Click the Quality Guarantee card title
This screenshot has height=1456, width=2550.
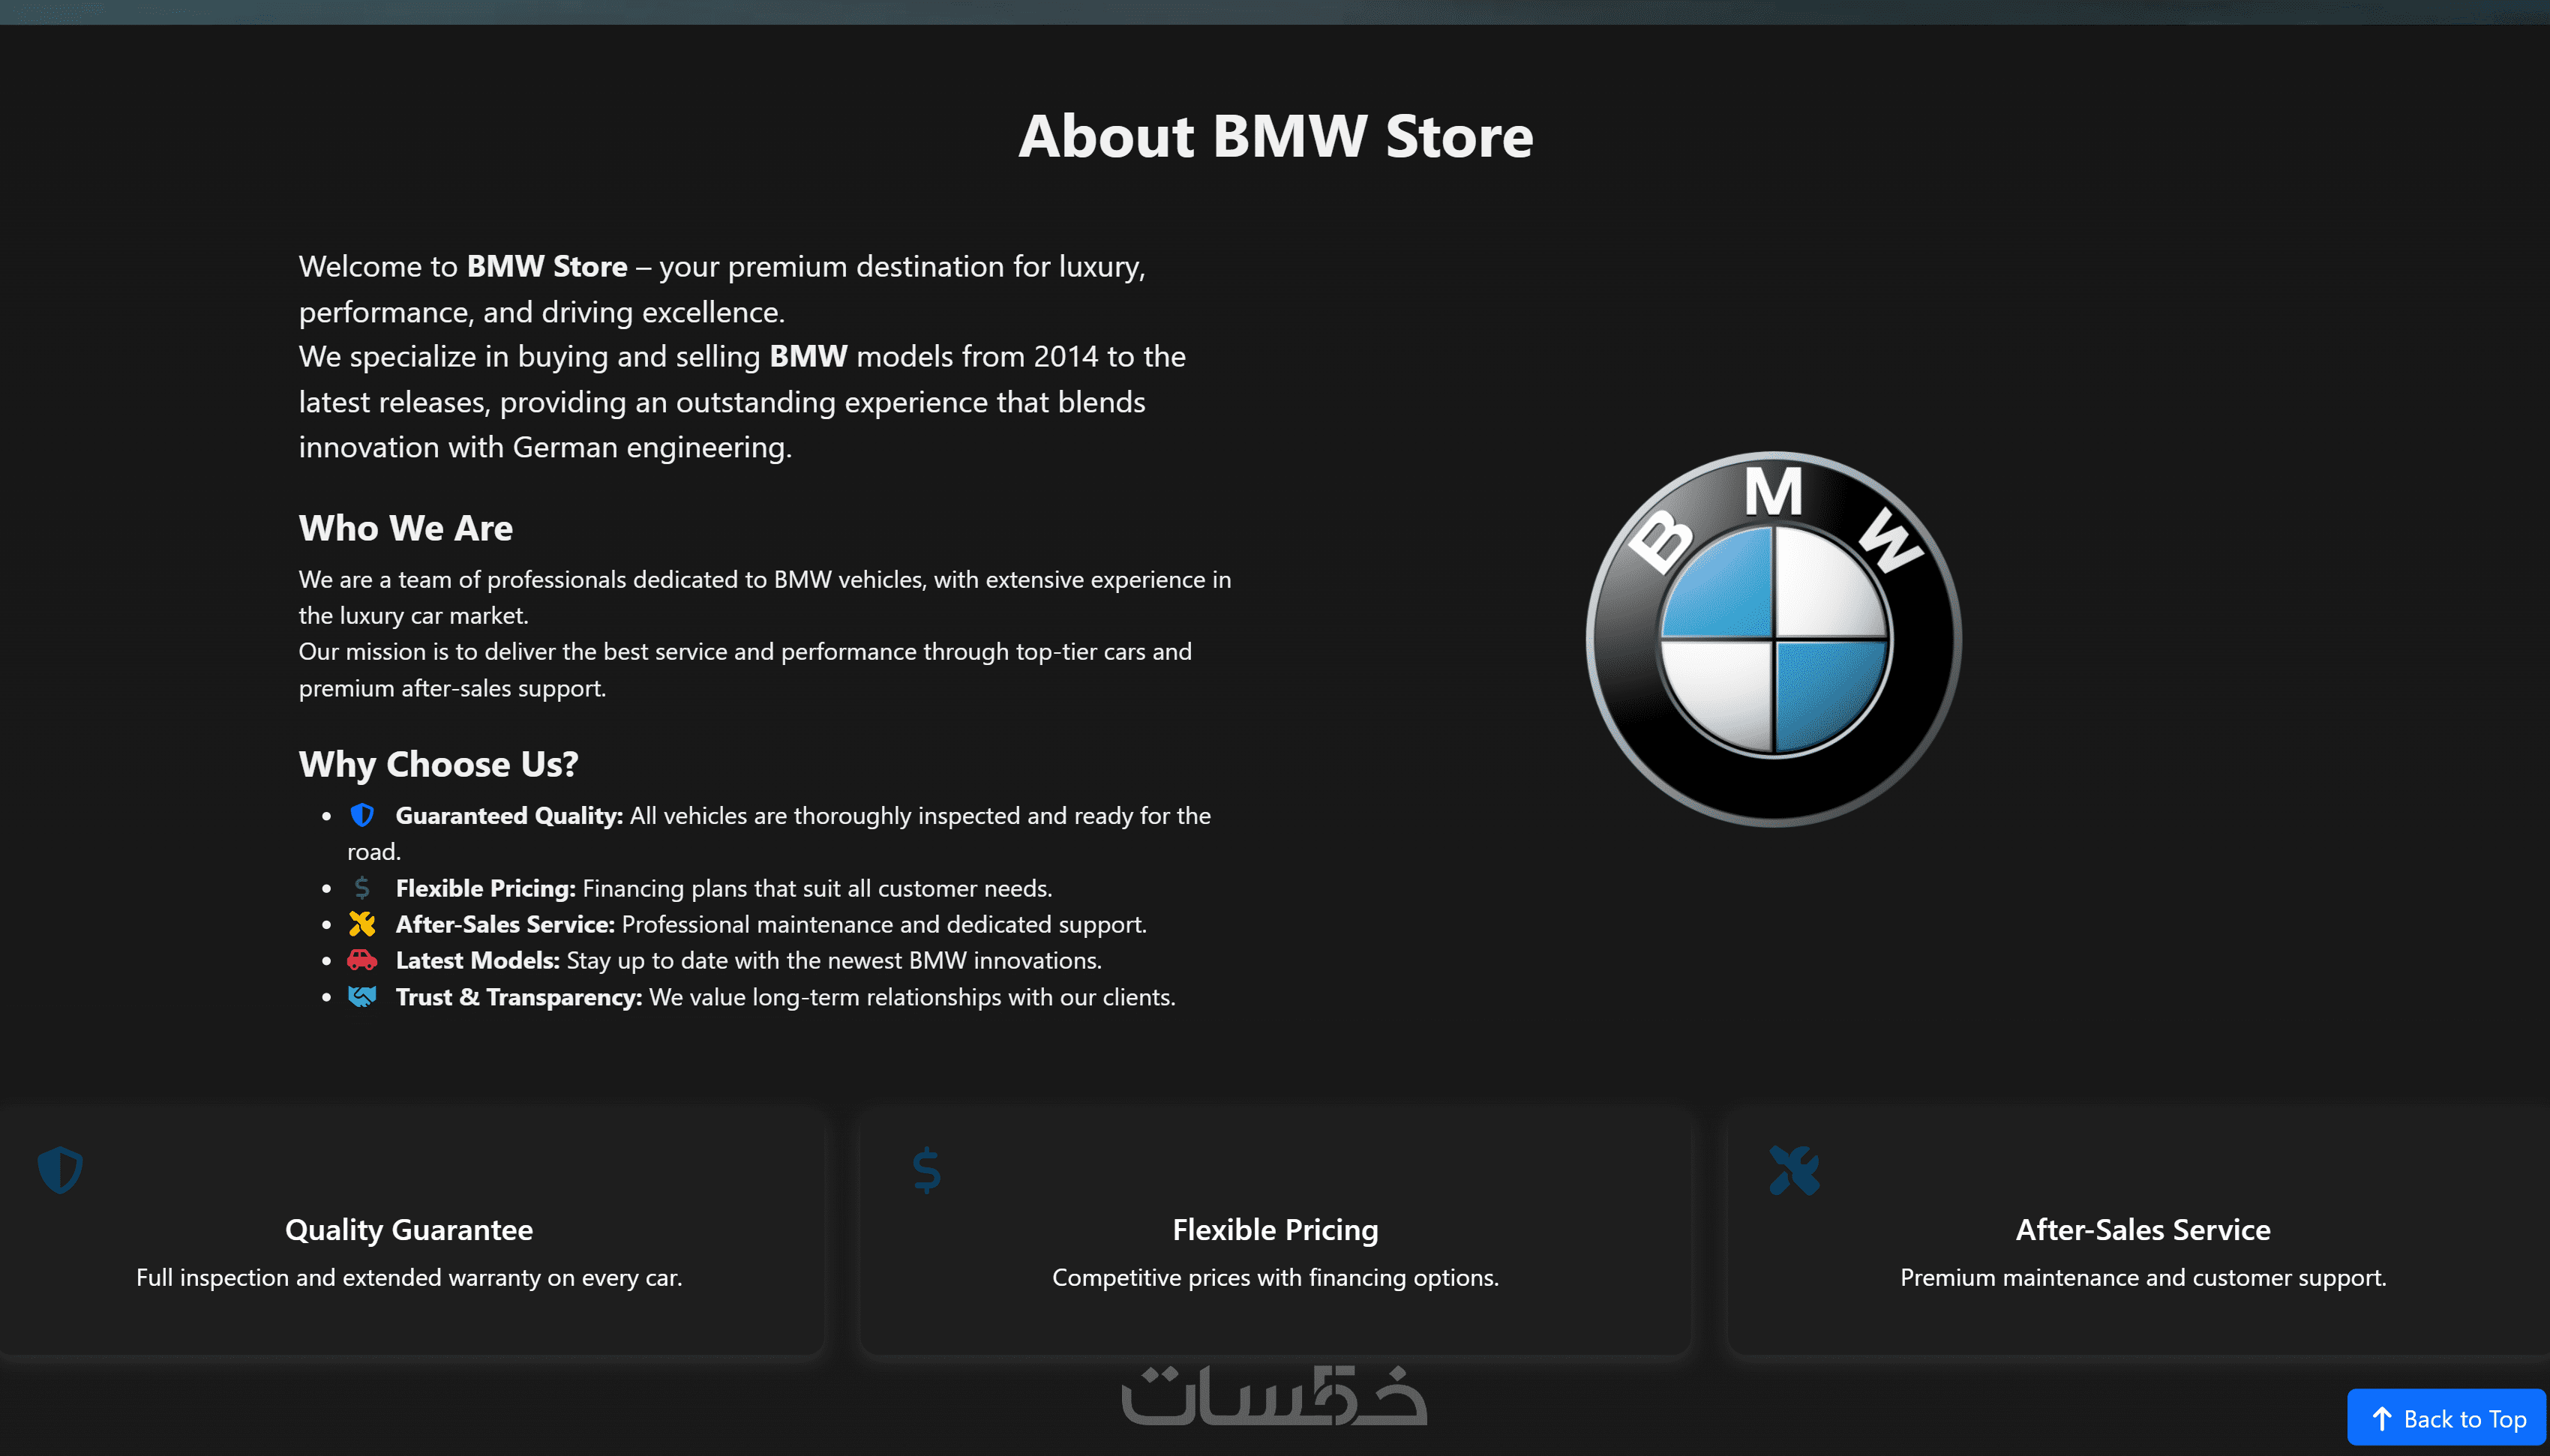[408, 1229]
